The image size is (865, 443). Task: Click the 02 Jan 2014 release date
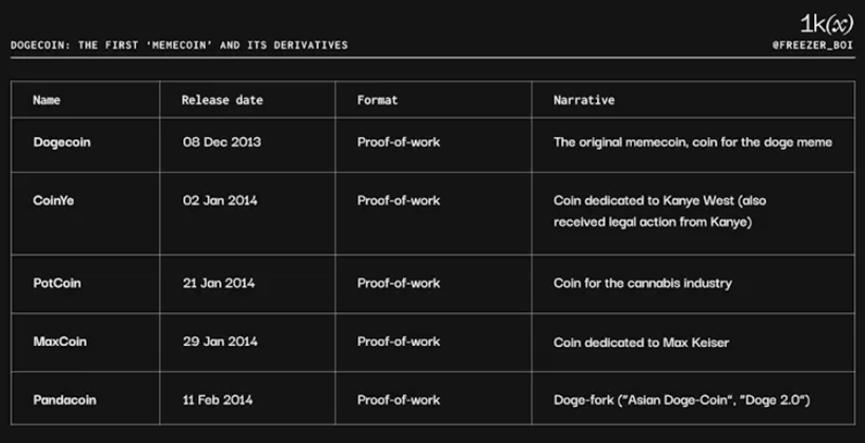point(219,200)
